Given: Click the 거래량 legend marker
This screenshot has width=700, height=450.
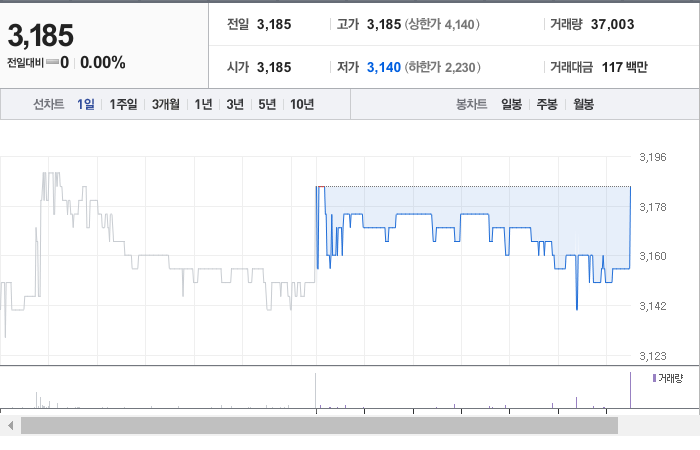Looking at the screenshot, I should tap(654, 378).
